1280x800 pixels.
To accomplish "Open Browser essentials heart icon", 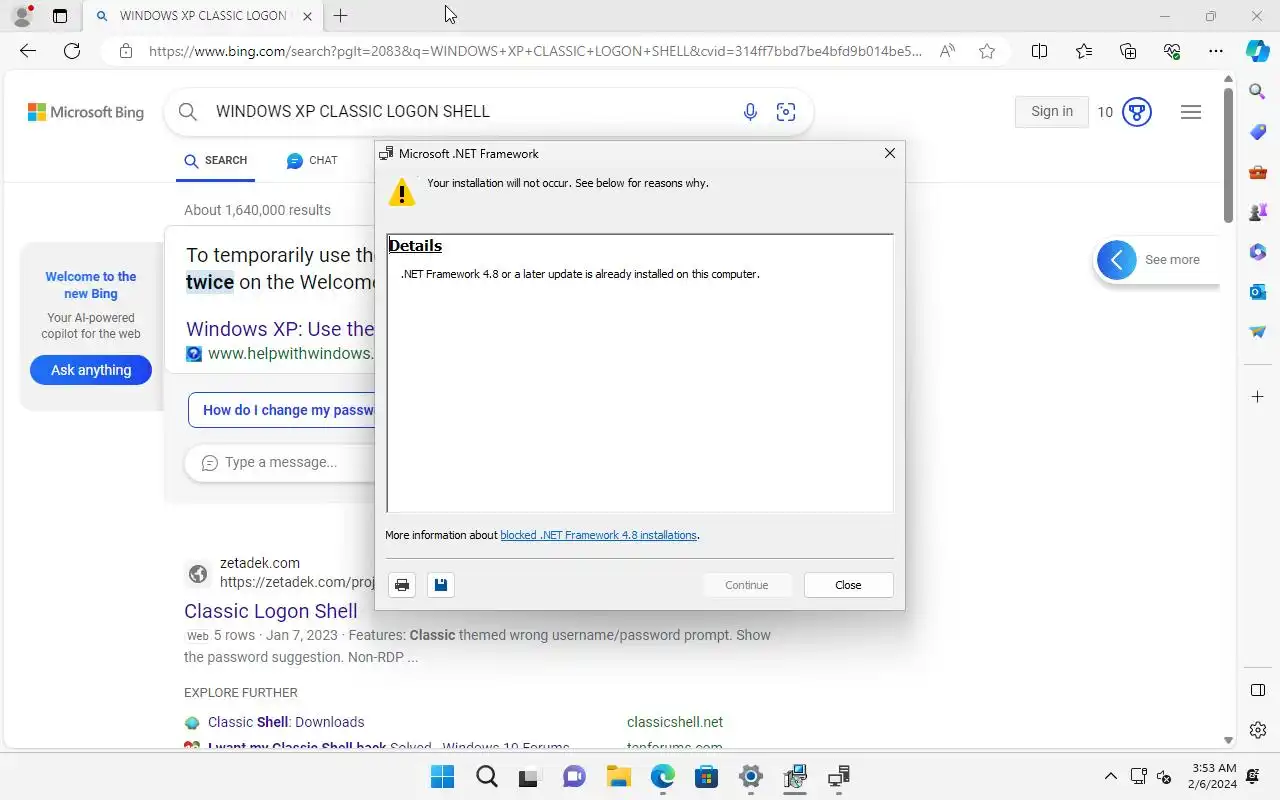I will pos(1172,51).
